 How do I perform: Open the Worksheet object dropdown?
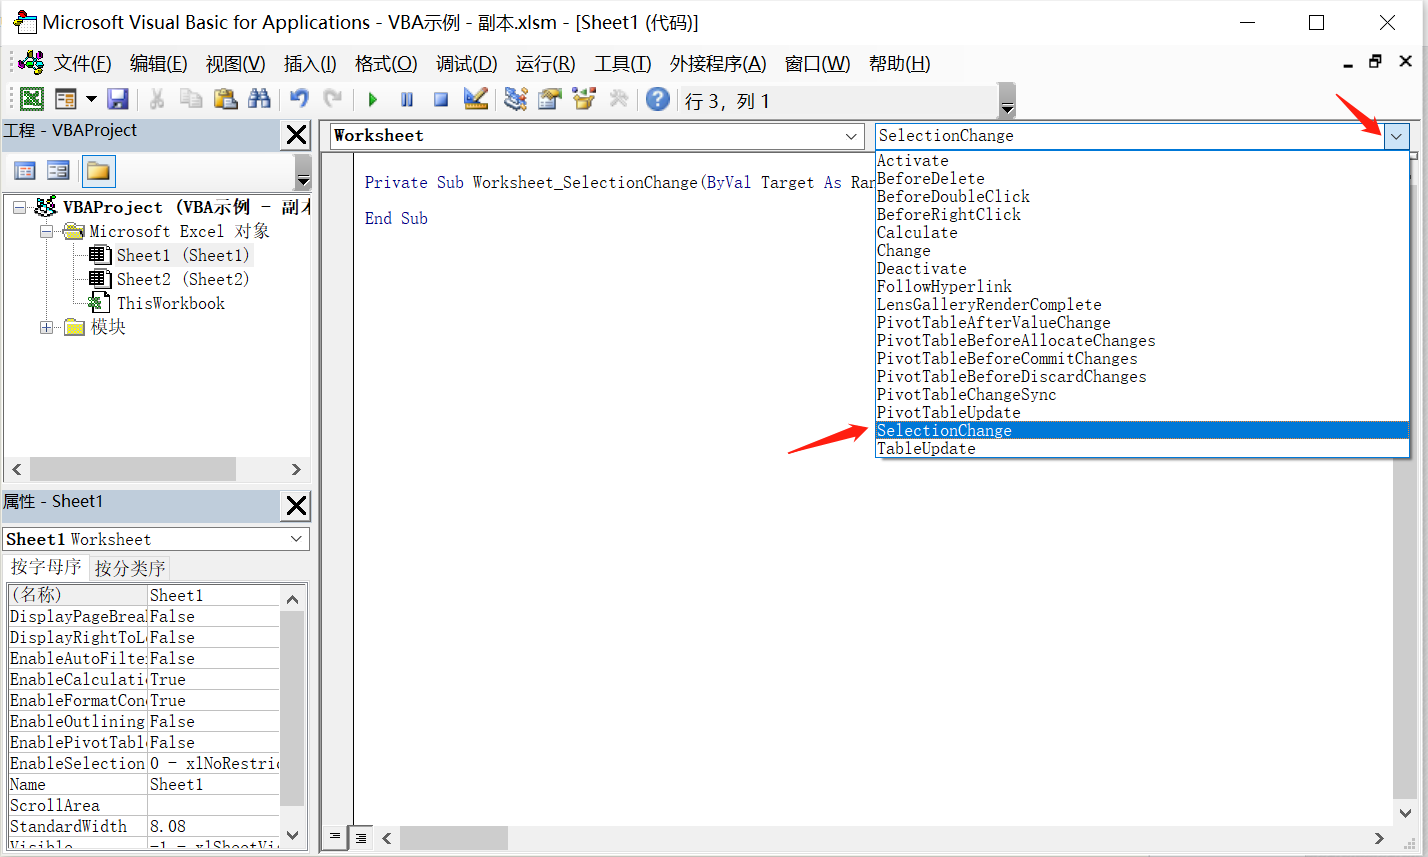(852, 136)
